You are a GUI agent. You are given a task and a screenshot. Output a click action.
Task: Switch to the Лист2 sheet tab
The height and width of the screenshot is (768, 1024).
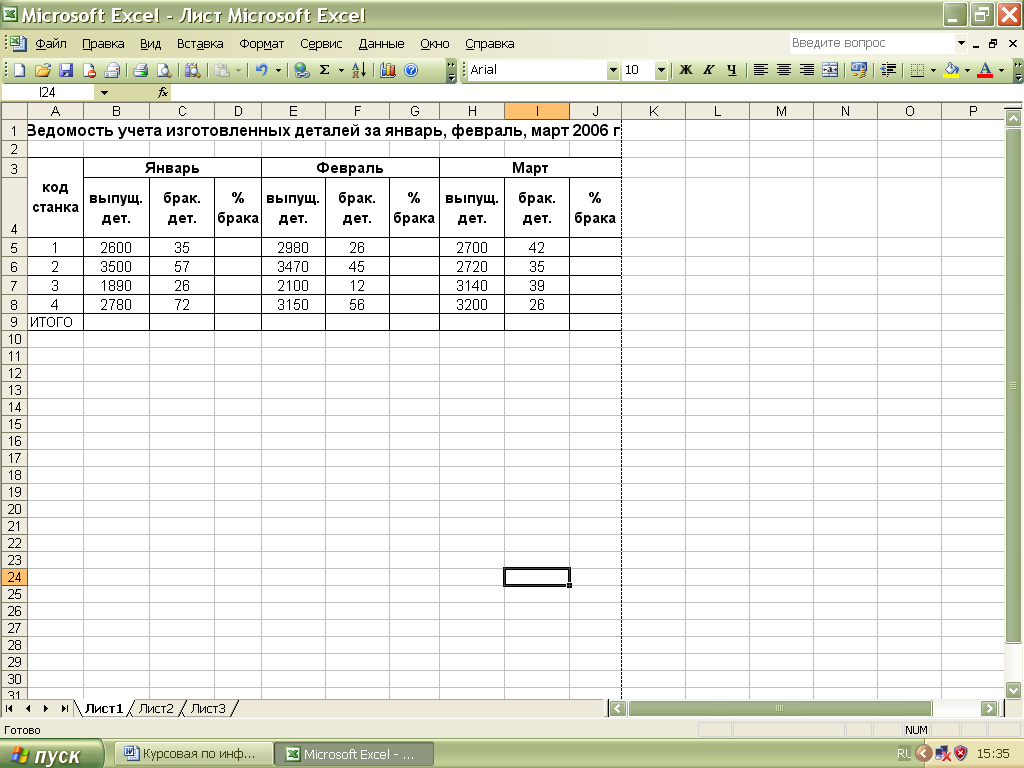point(156,708)
